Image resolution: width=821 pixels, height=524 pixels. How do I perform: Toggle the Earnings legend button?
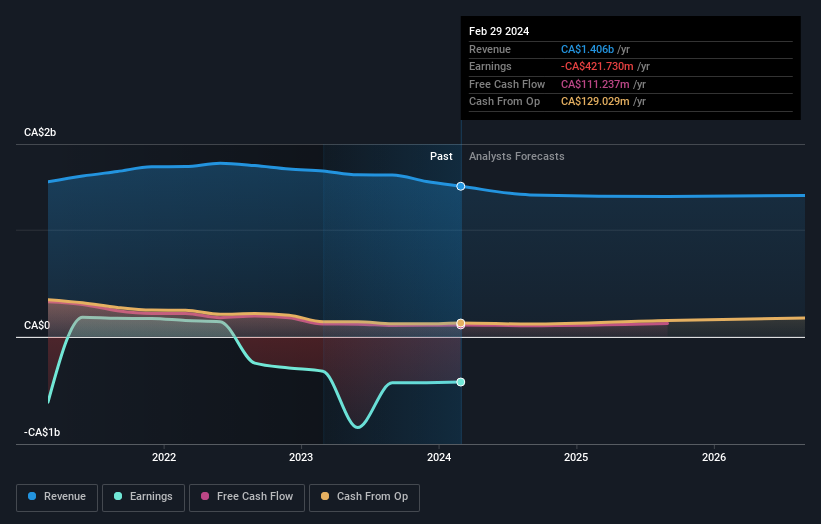143,497
